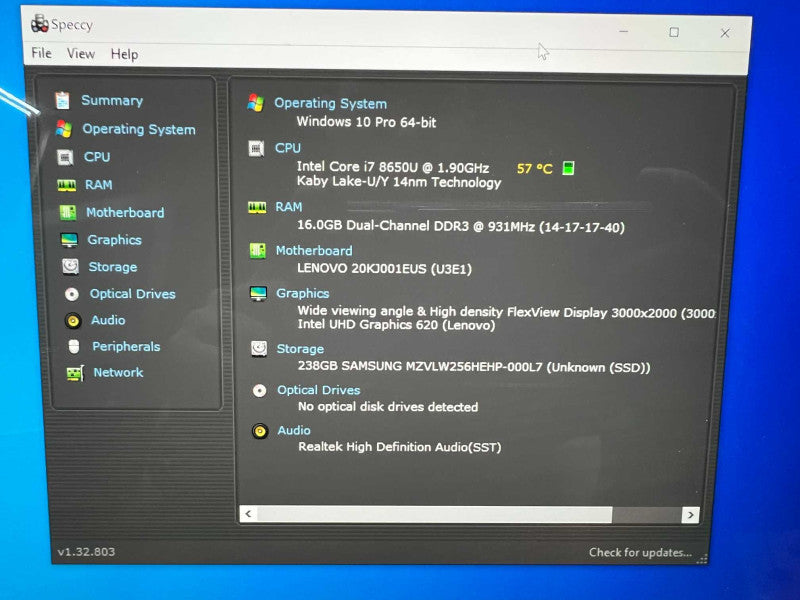
Task: Click the Storage drive icon in summary pane
Action: (259, 348)
